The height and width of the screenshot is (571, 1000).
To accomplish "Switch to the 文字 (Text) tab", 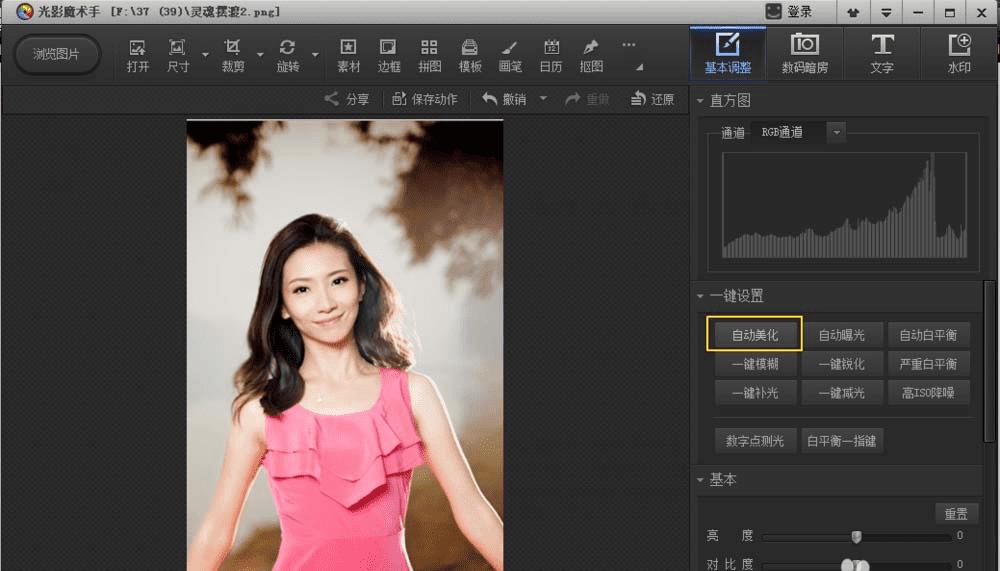I will [x=881, y=54].
